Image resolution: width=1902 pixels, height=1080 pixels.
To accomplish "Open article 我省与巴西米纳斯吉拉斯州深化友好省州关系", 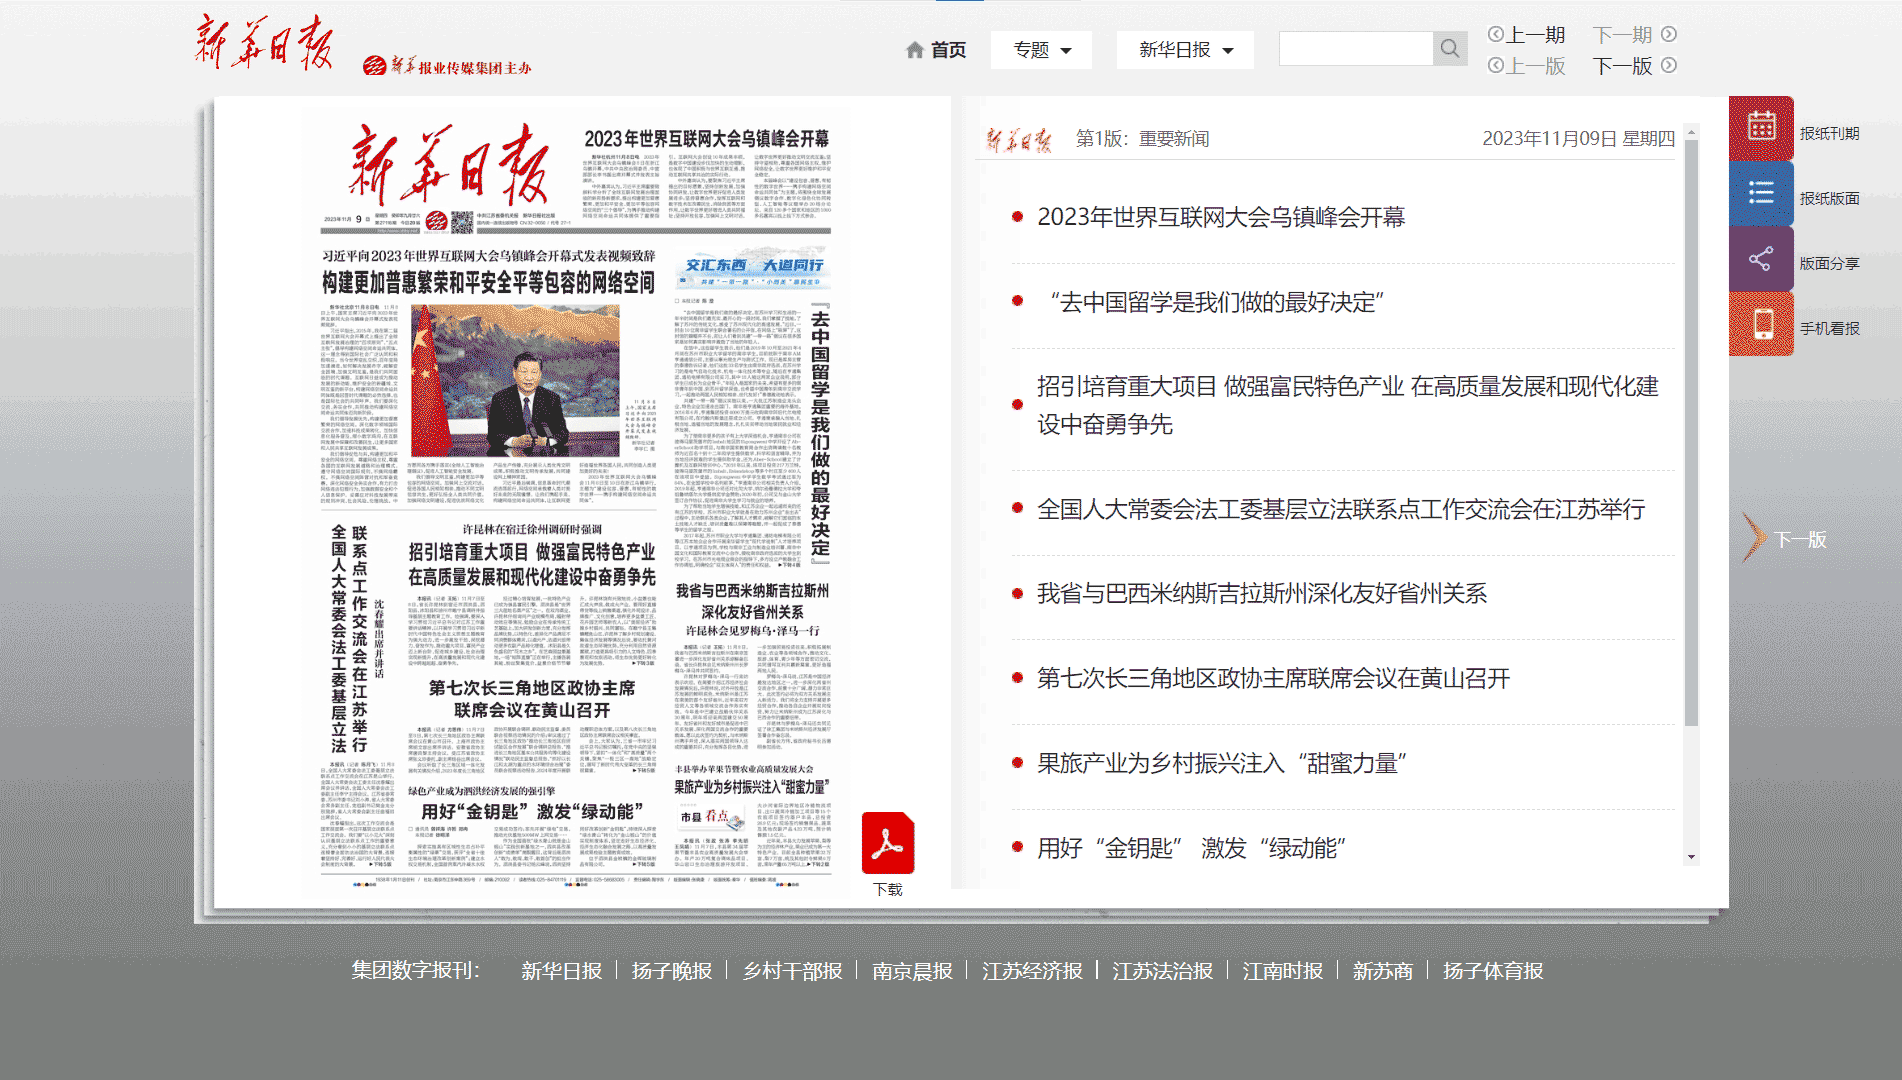I will point(1262,593).
